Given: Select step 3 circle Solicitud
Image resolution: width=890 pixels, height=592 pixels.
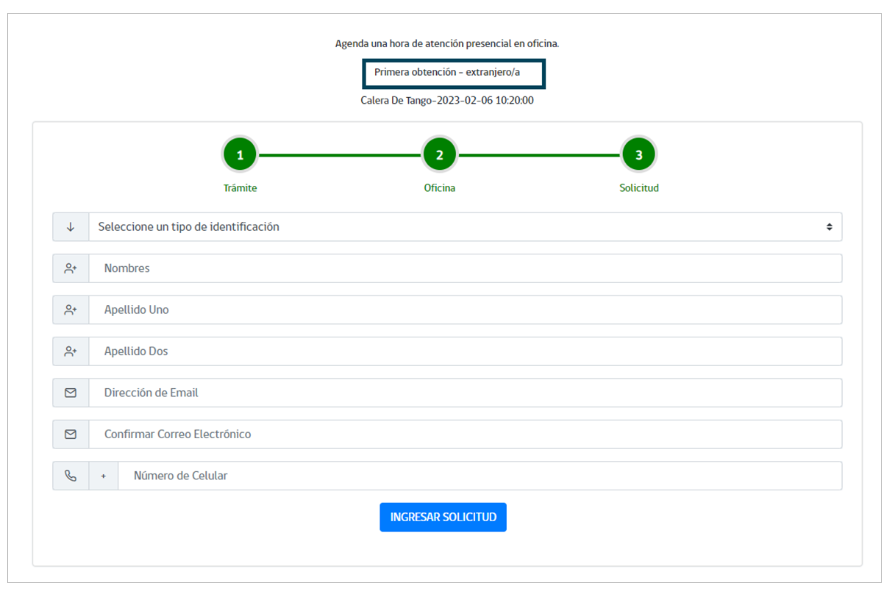Looking at the screenshot, I should (x=639, y=154).
